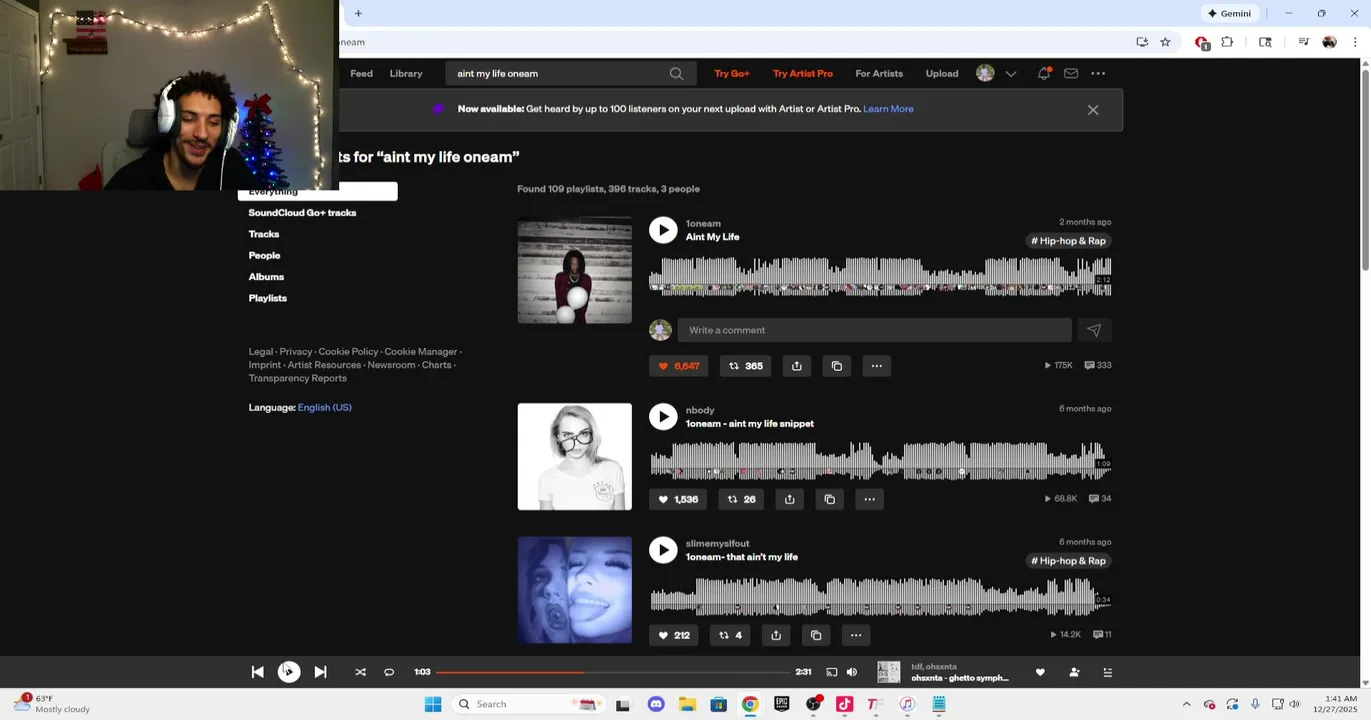1371x720 pixels.
Task: Change language via English (US) link
Action: click(325, 407)
